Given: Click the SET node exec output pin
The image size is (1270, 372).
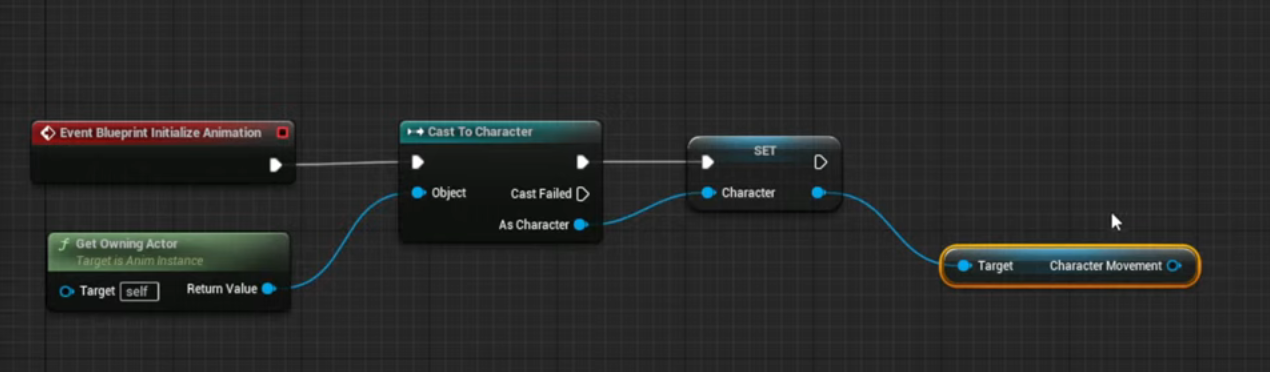Looking at the screenshot, I should click(x=820, y=162).
